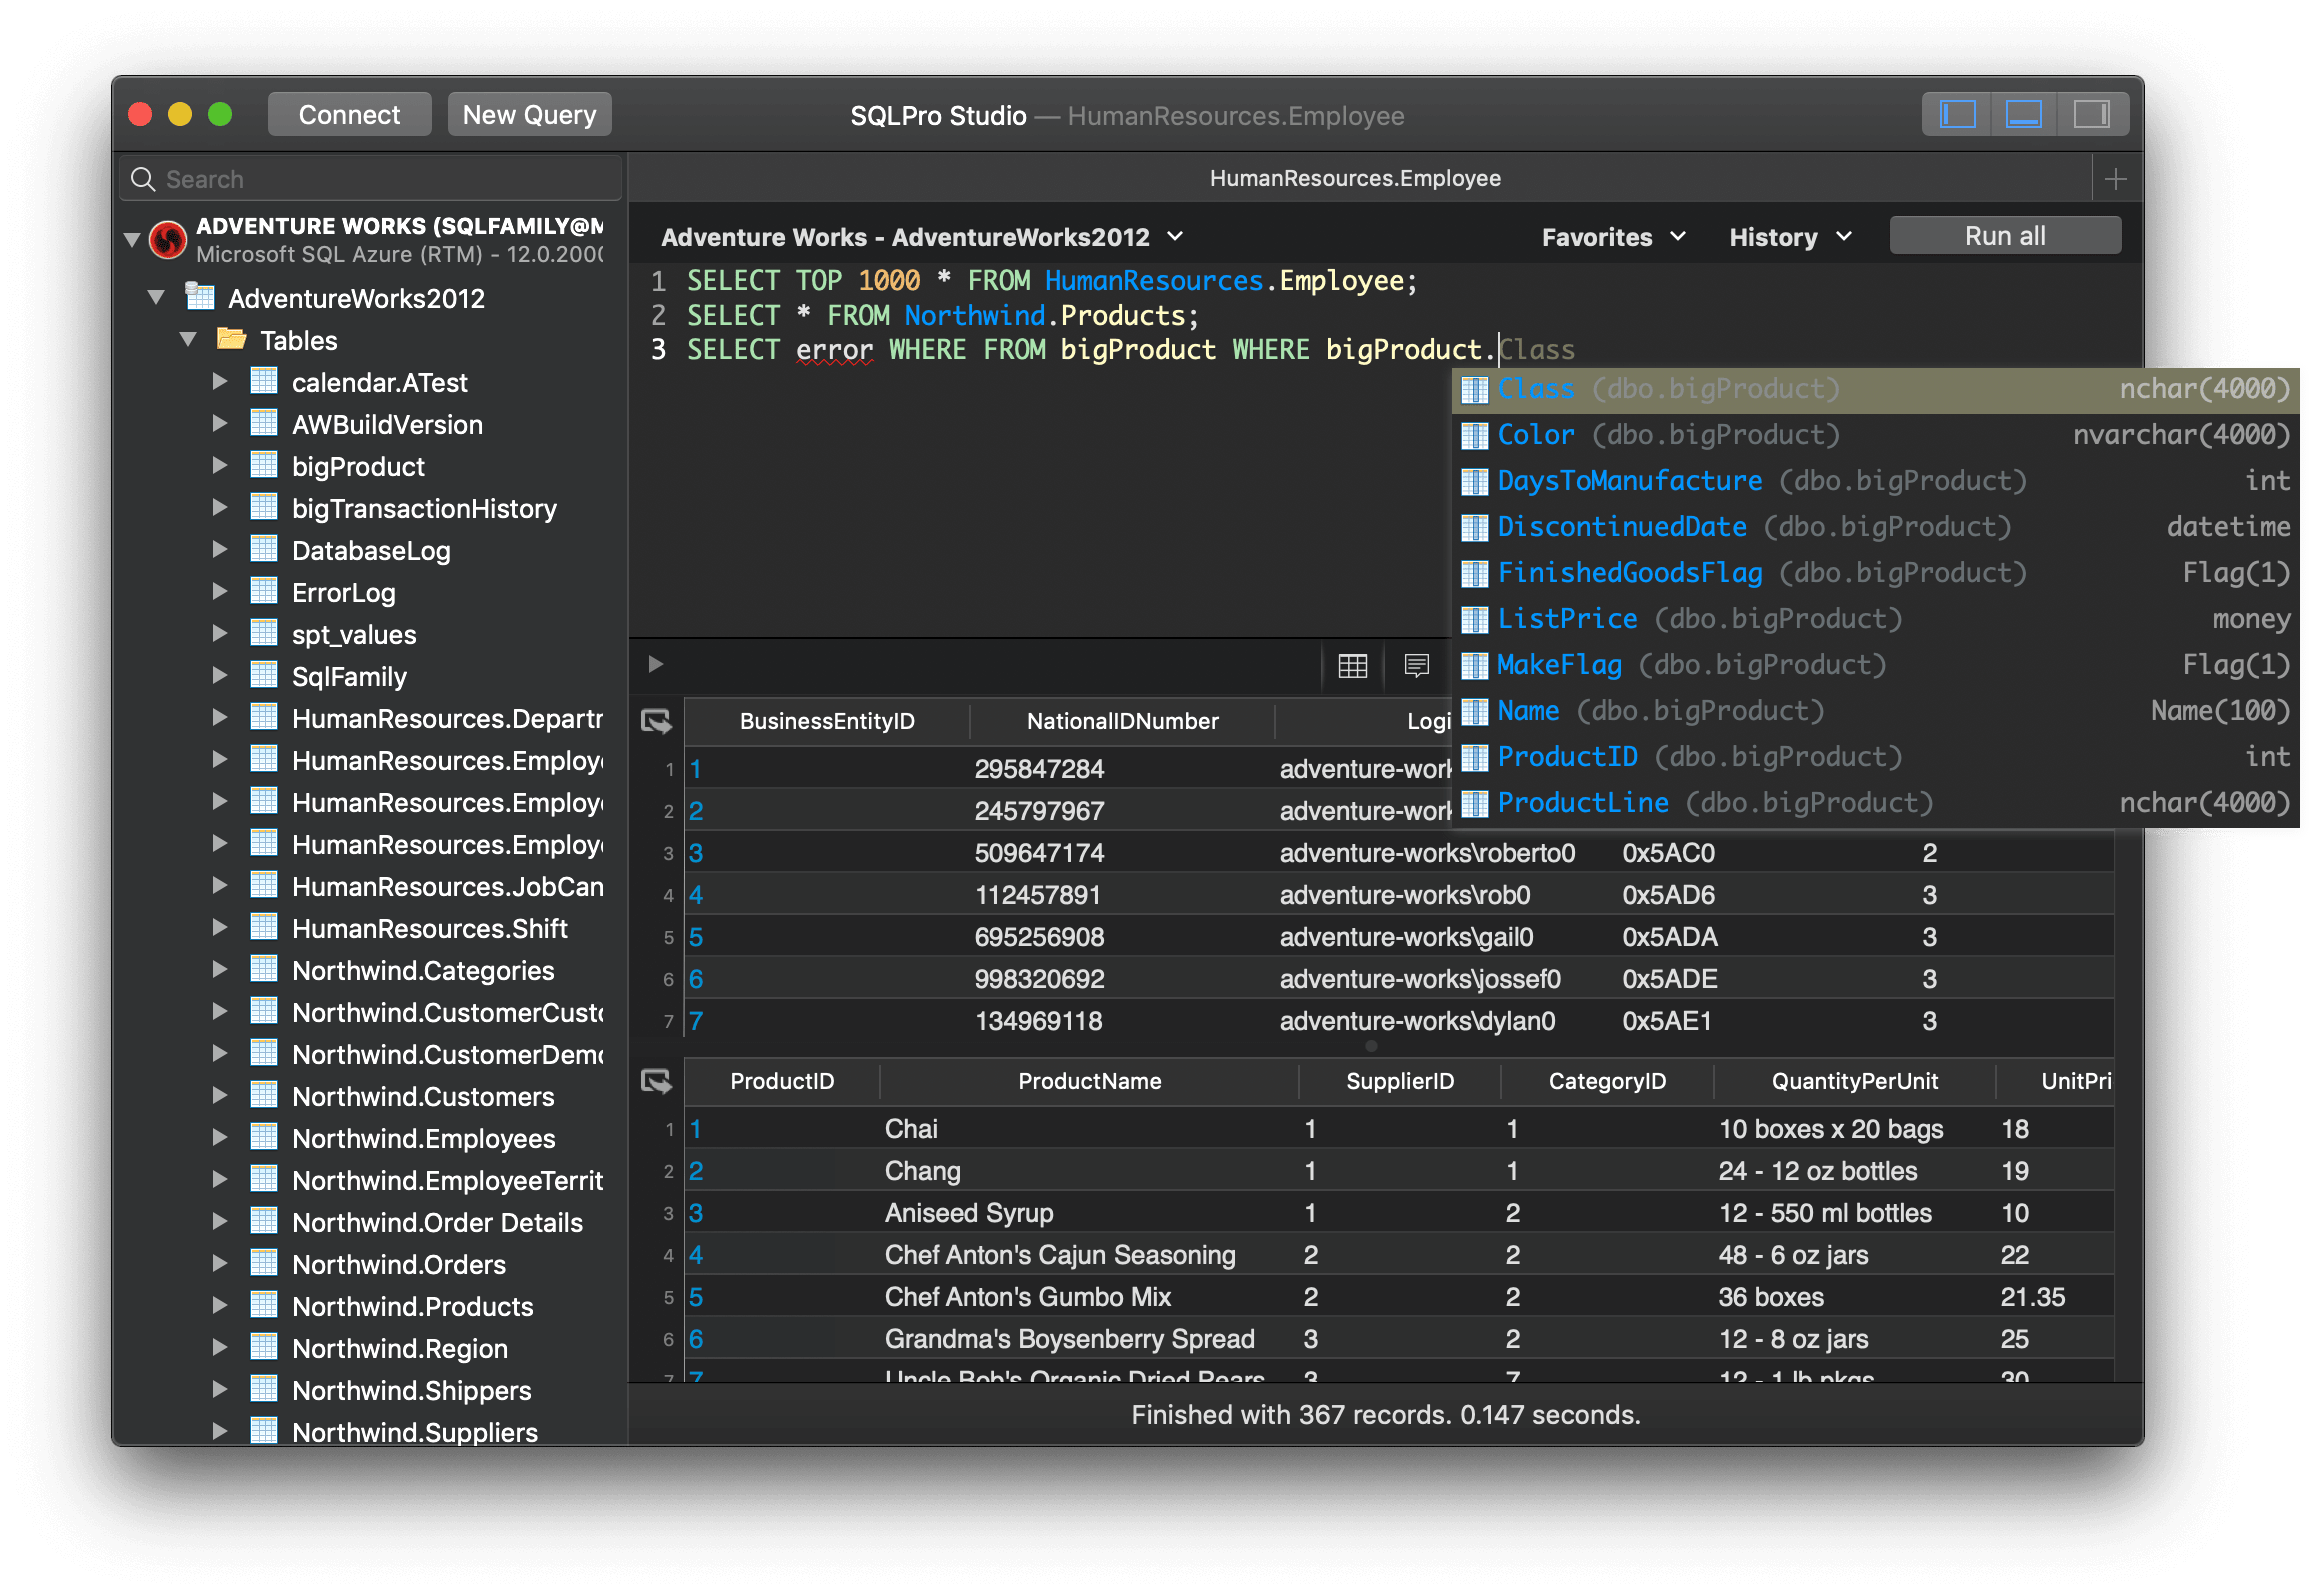Click in the sidebar Search field

371,179
